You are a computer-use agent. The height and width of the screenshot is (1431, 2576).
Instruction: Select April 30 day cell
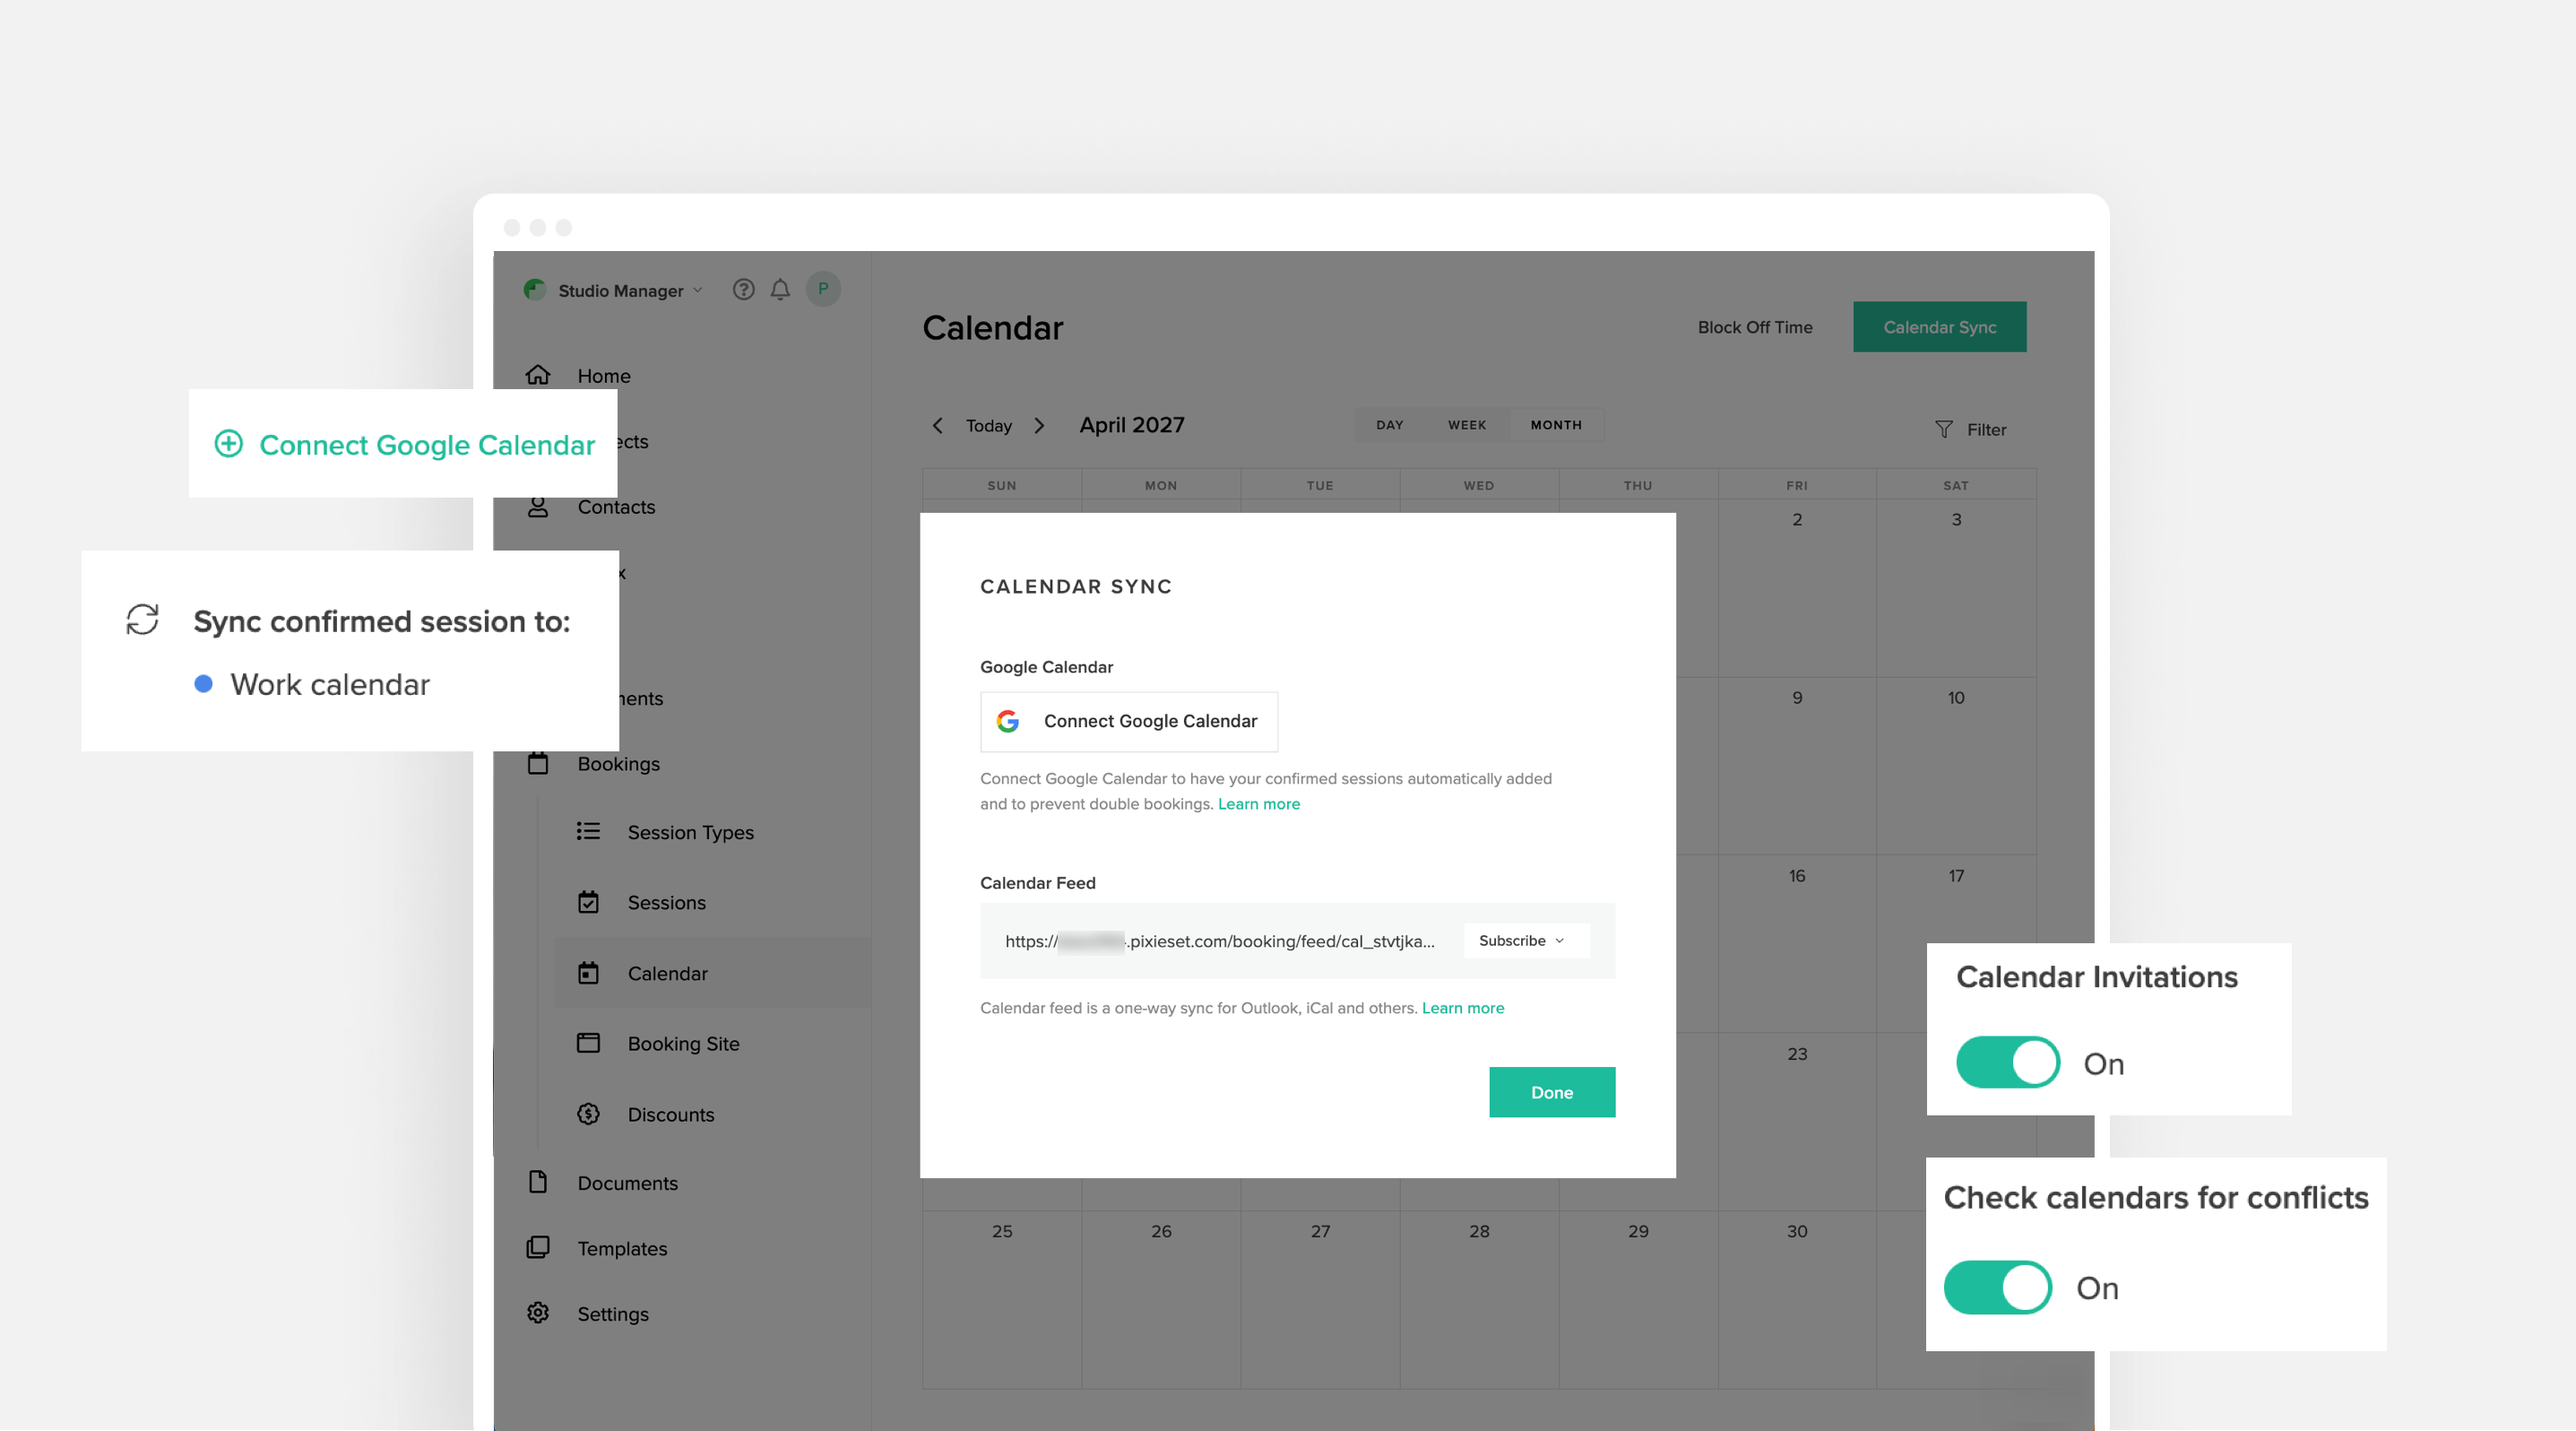coord(1797,1300)
